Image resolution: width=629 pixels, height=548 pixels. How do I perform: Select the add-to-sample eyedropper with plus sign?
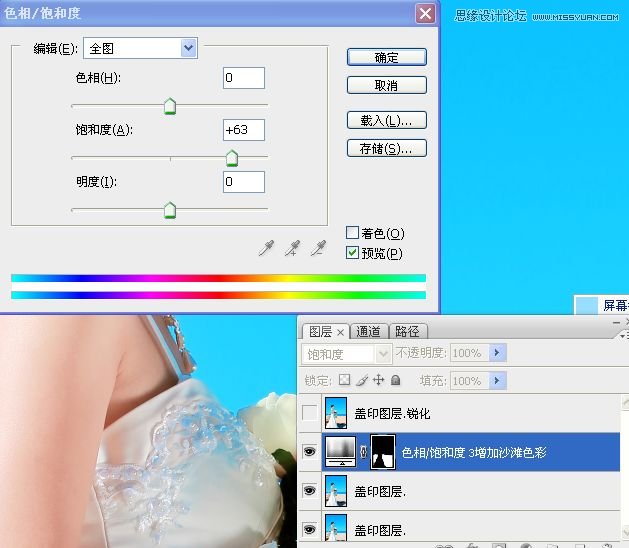click(292, 248)
